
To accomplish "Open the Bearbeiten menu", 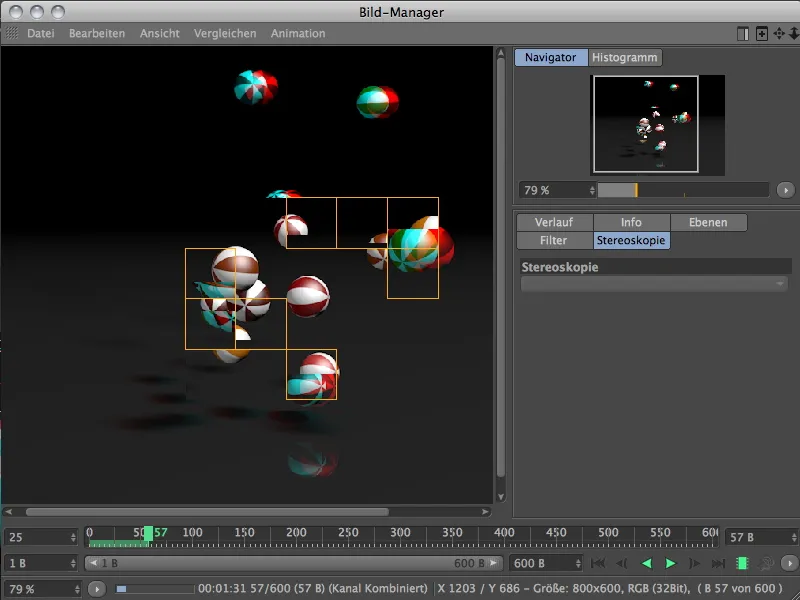I will (97, 34).
